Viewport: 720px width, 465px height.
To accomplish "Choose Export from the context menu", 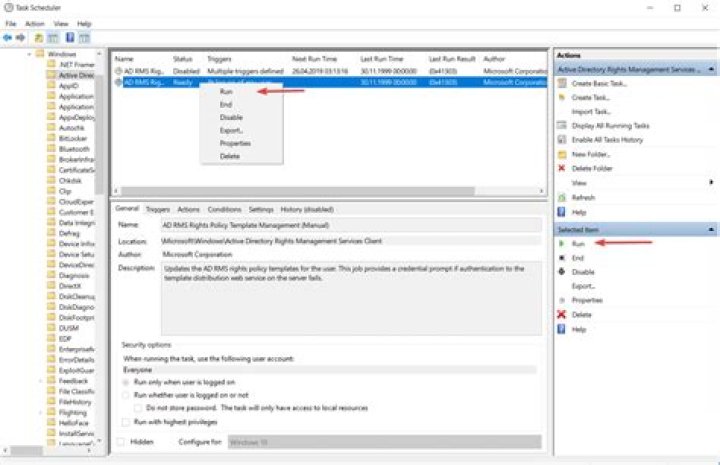I will (242, 130).
